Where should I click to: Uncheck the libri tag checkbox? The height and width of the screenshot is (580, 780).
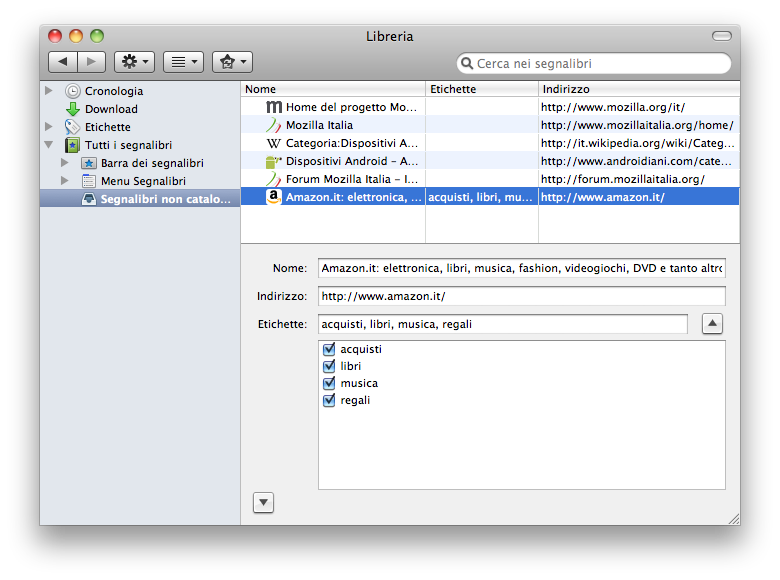329,366
